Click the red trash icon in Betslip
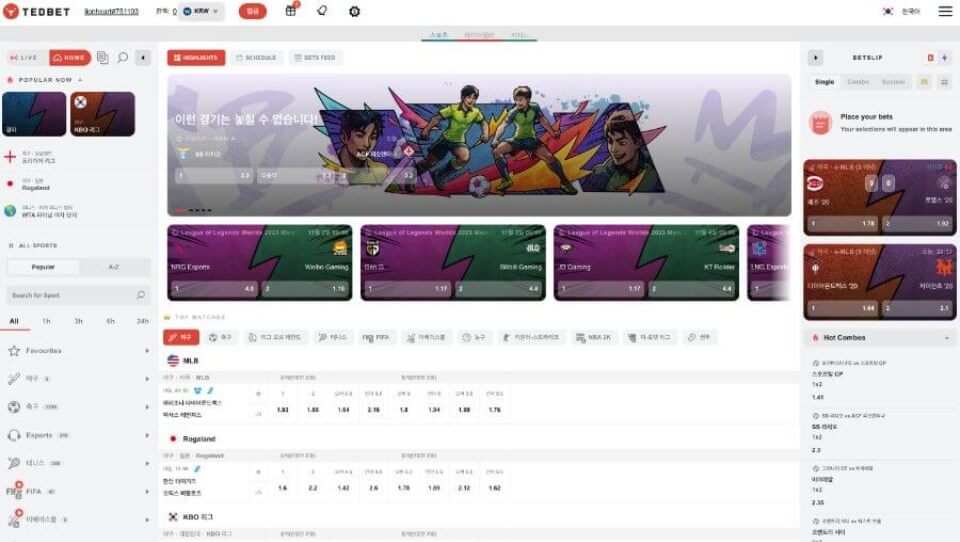960x542 pixels. [930, 58]
